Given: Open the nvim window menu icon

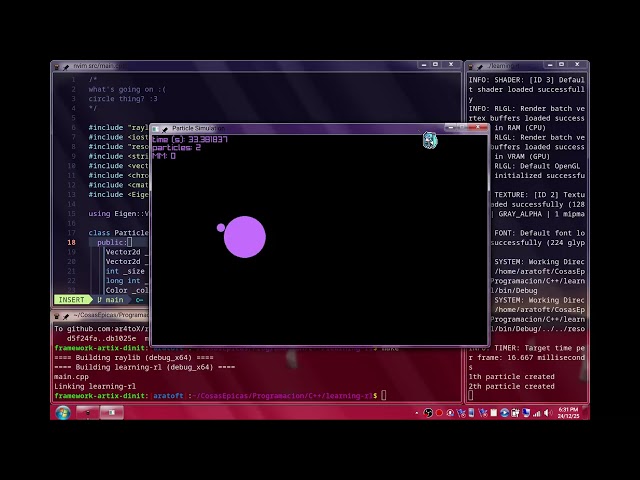Looking at the screenshot, I should 57,67.
